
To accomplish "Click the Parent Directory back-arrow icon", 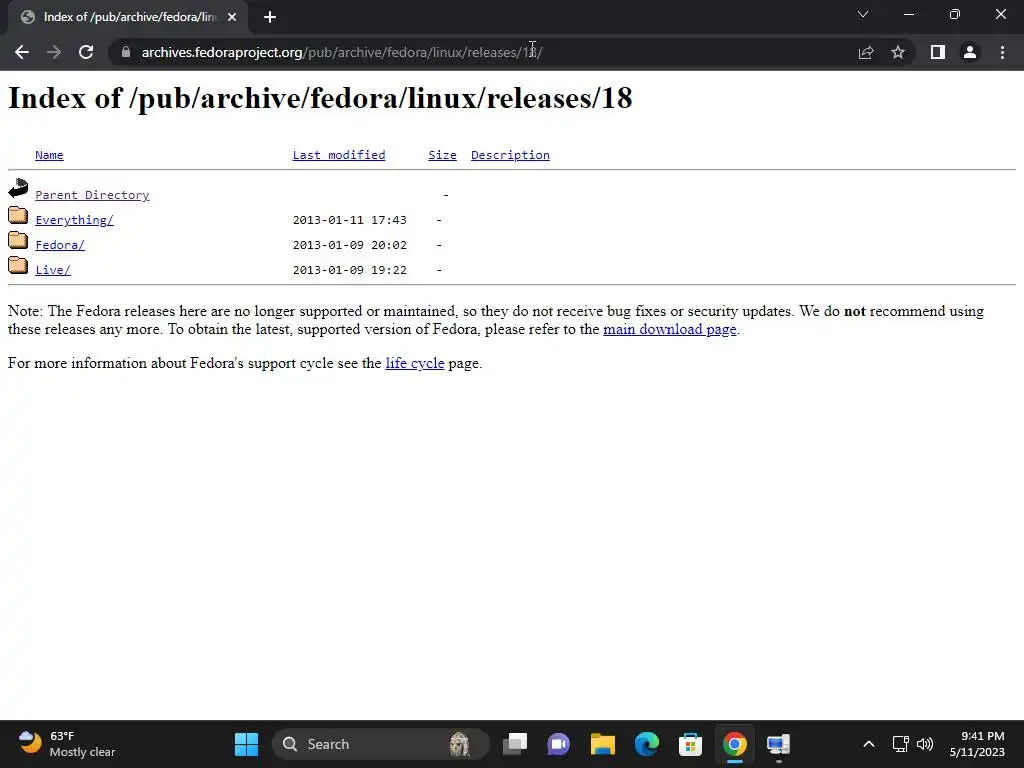I will [18, 188].
